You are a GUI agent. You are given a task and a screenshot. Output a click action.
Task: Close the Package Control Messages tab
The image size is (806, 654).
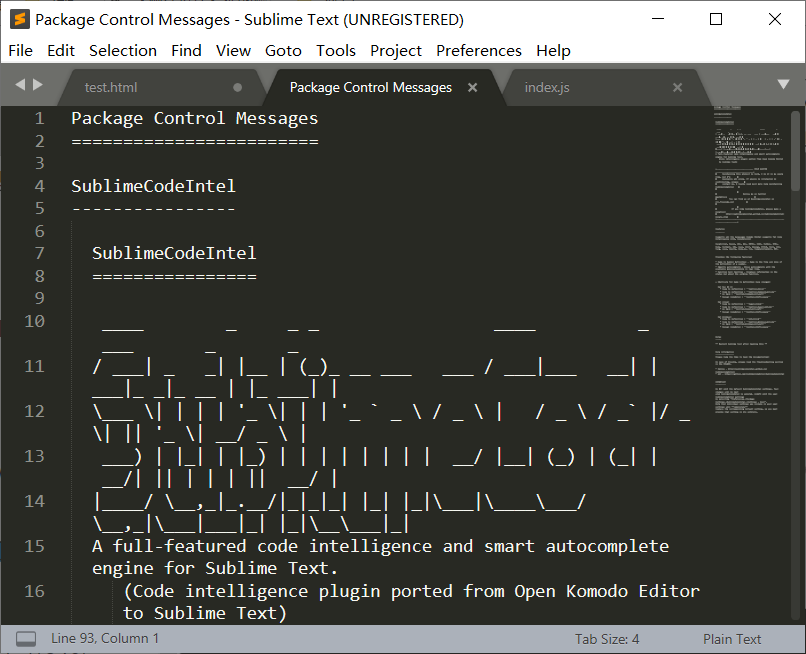pos(472,88)
